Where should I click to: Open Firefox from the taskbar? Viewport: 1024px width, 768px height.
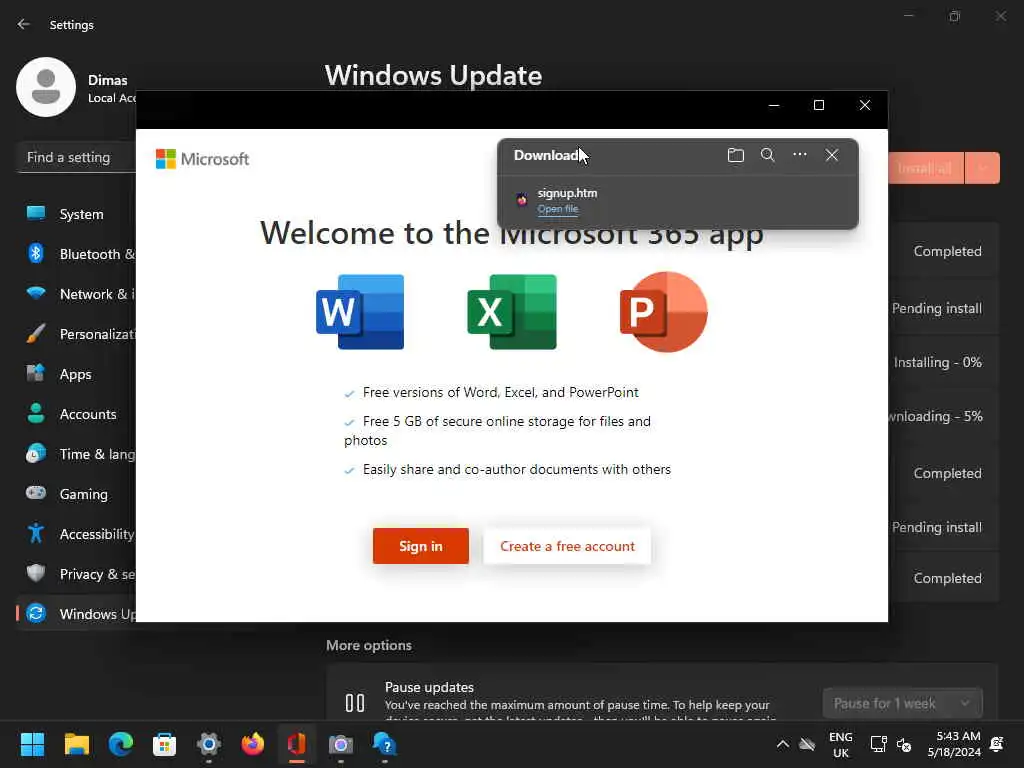[x=253, y=744]
